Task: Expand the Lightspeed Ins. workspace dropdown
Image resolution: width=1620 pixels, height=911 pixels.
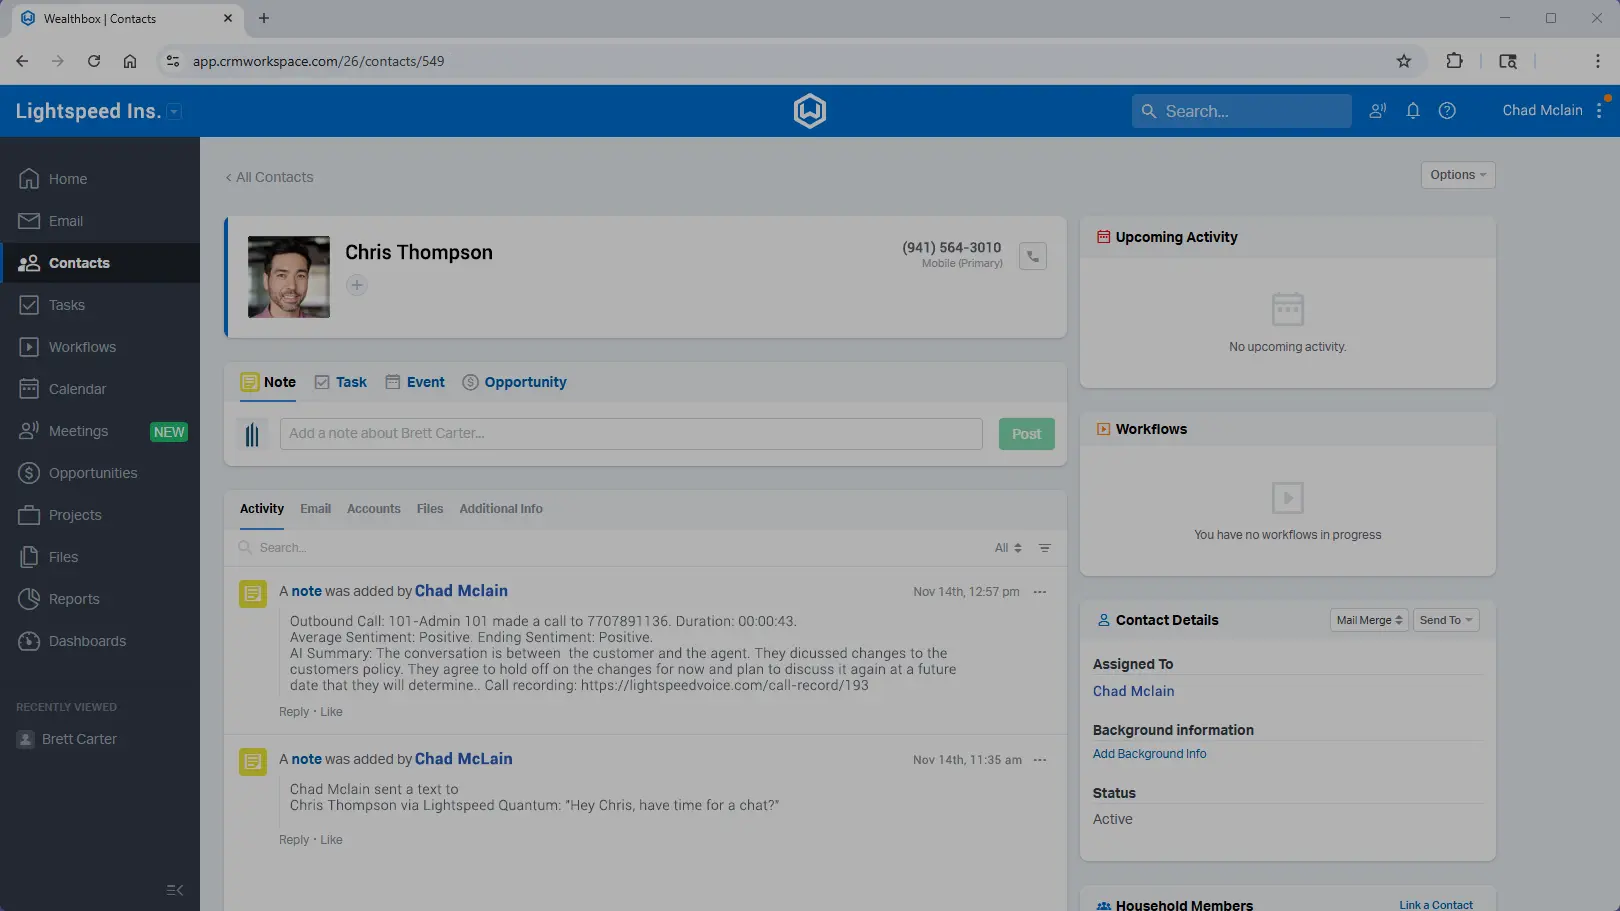Action: point(174,112)
